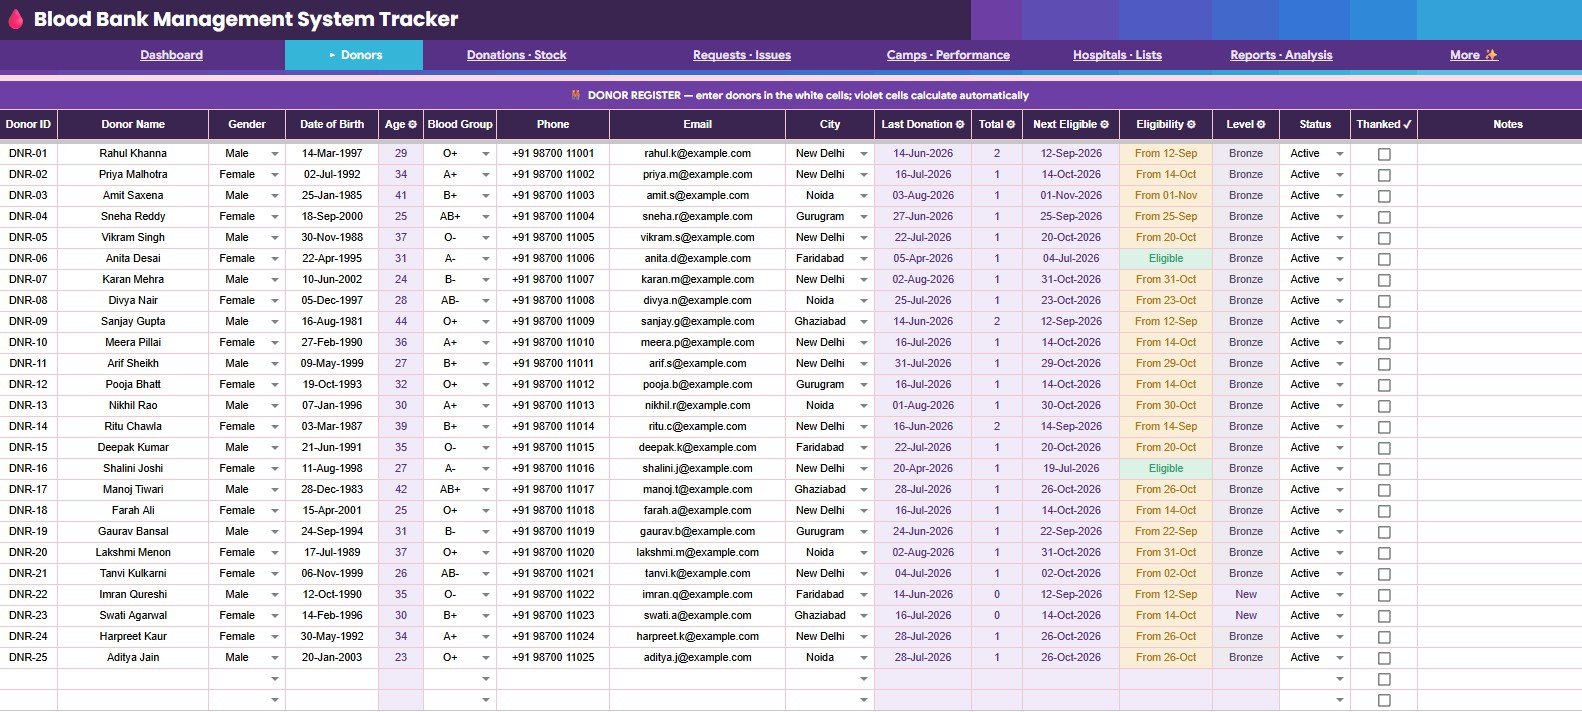Select the Donors tab
1582x712 pixels.
354,55
